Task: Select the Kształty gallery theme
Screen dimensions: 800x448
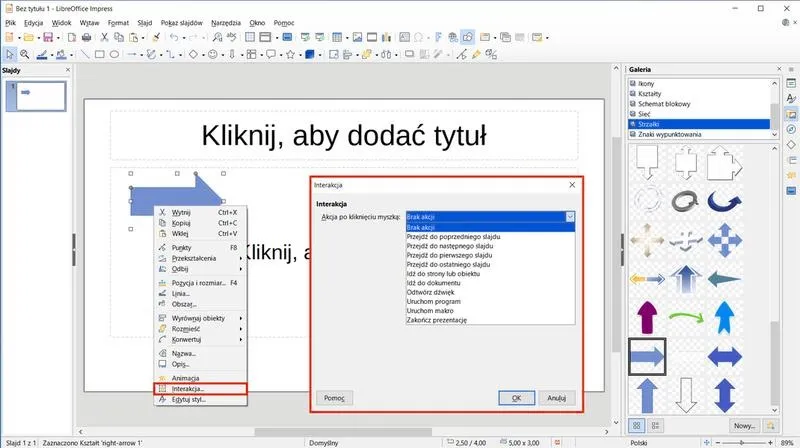Action: (699, 93)
